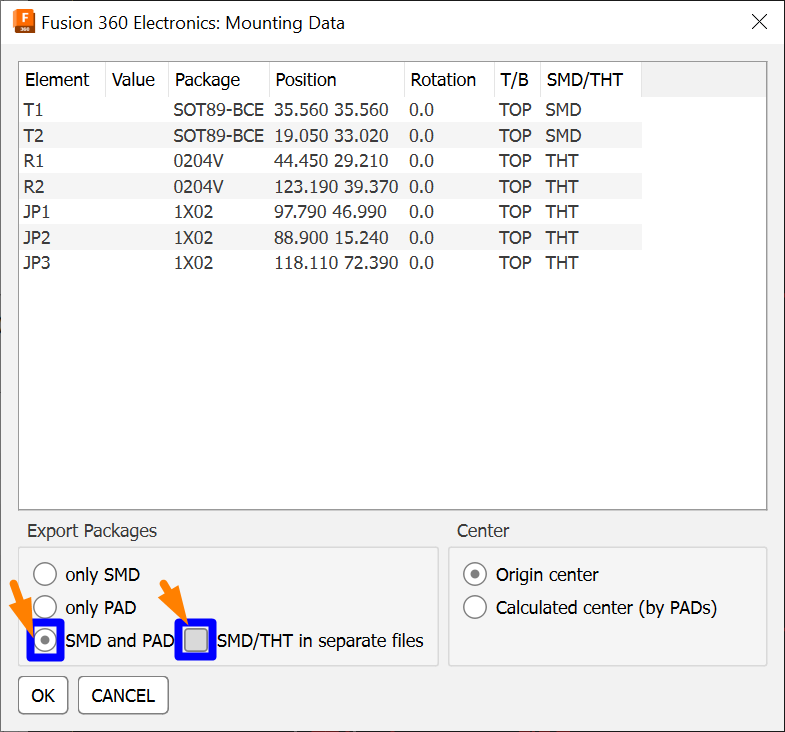
Task: Click 0204V package in R1 row
Action: (x=198, y=161)
